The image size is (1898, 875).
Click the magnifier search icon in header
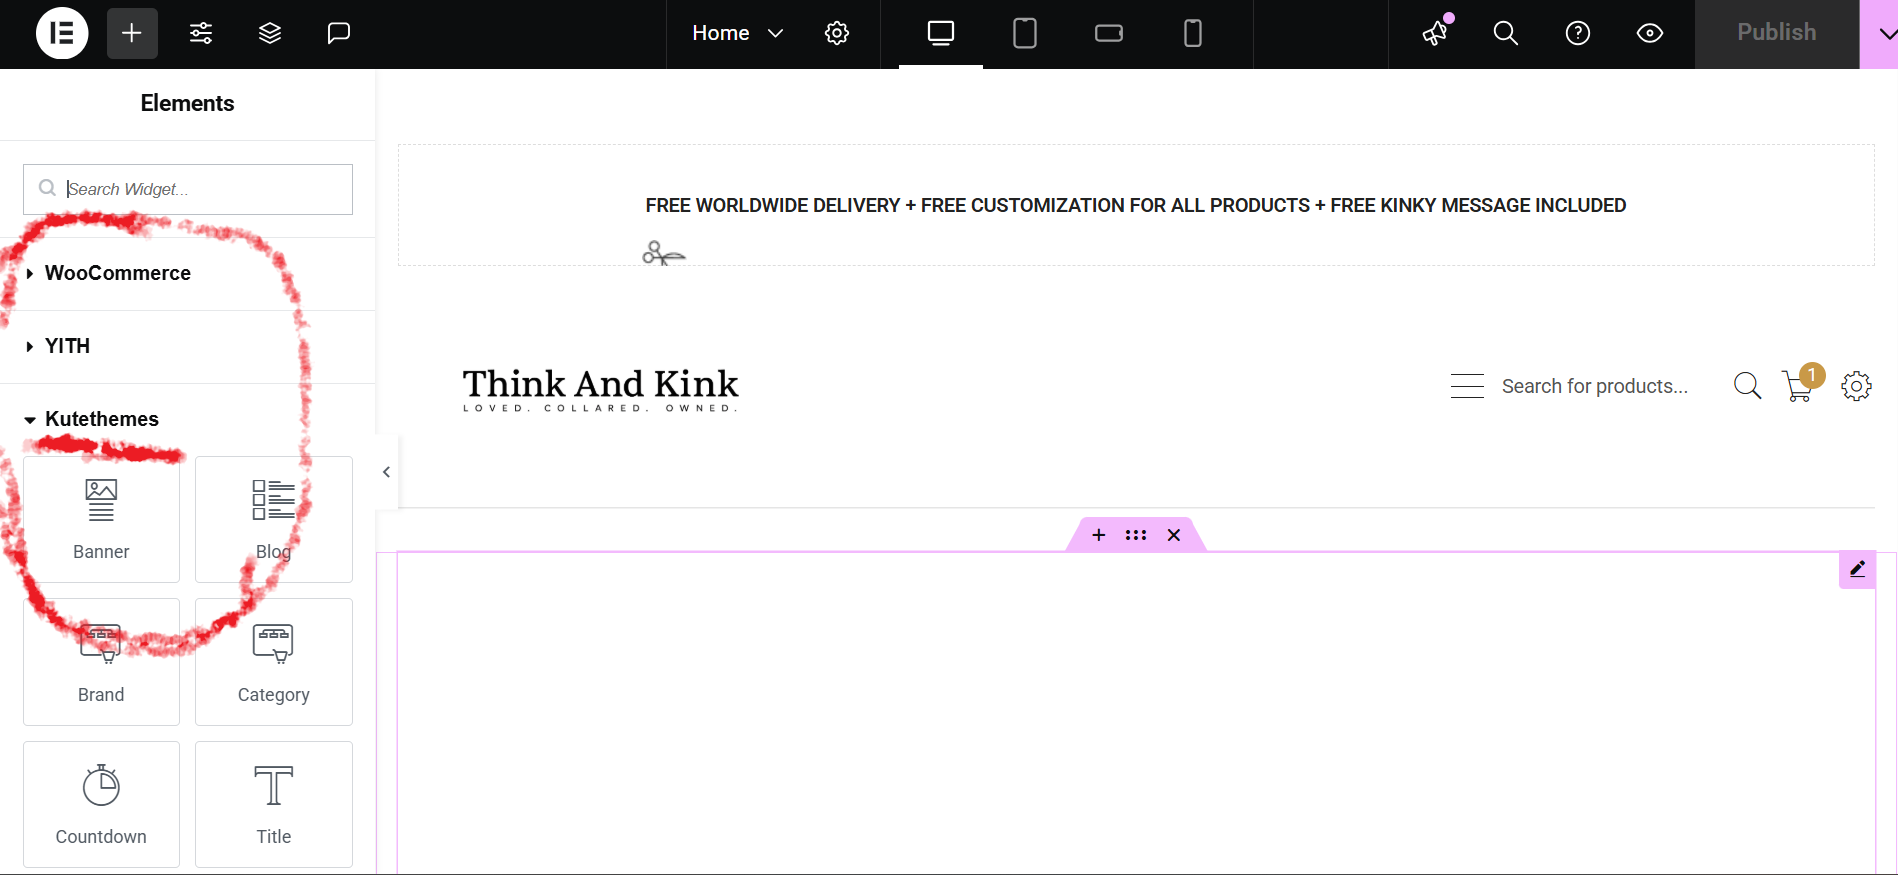pyautogui.click(x=1747, y=386)
